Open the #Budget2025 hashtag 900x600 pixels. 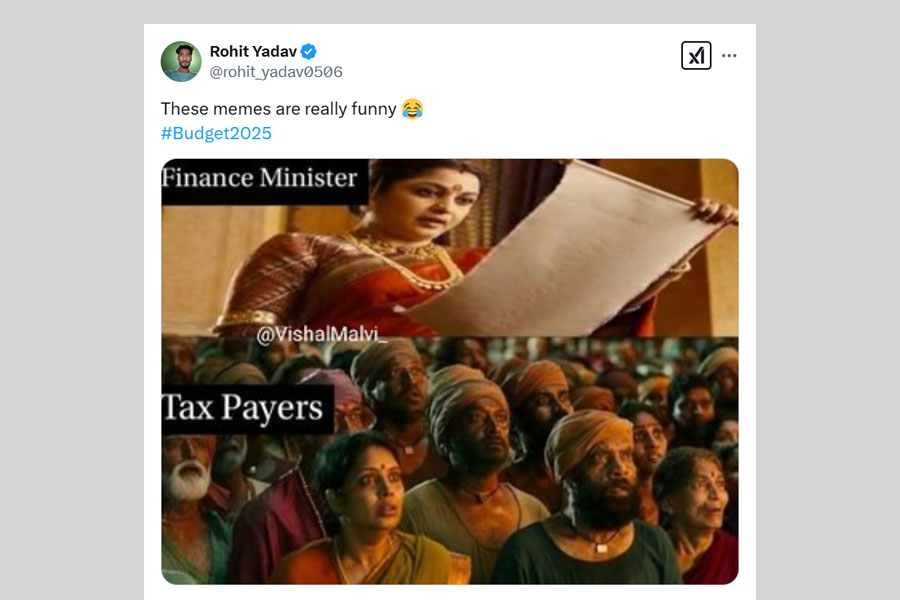tap(216, 133)
